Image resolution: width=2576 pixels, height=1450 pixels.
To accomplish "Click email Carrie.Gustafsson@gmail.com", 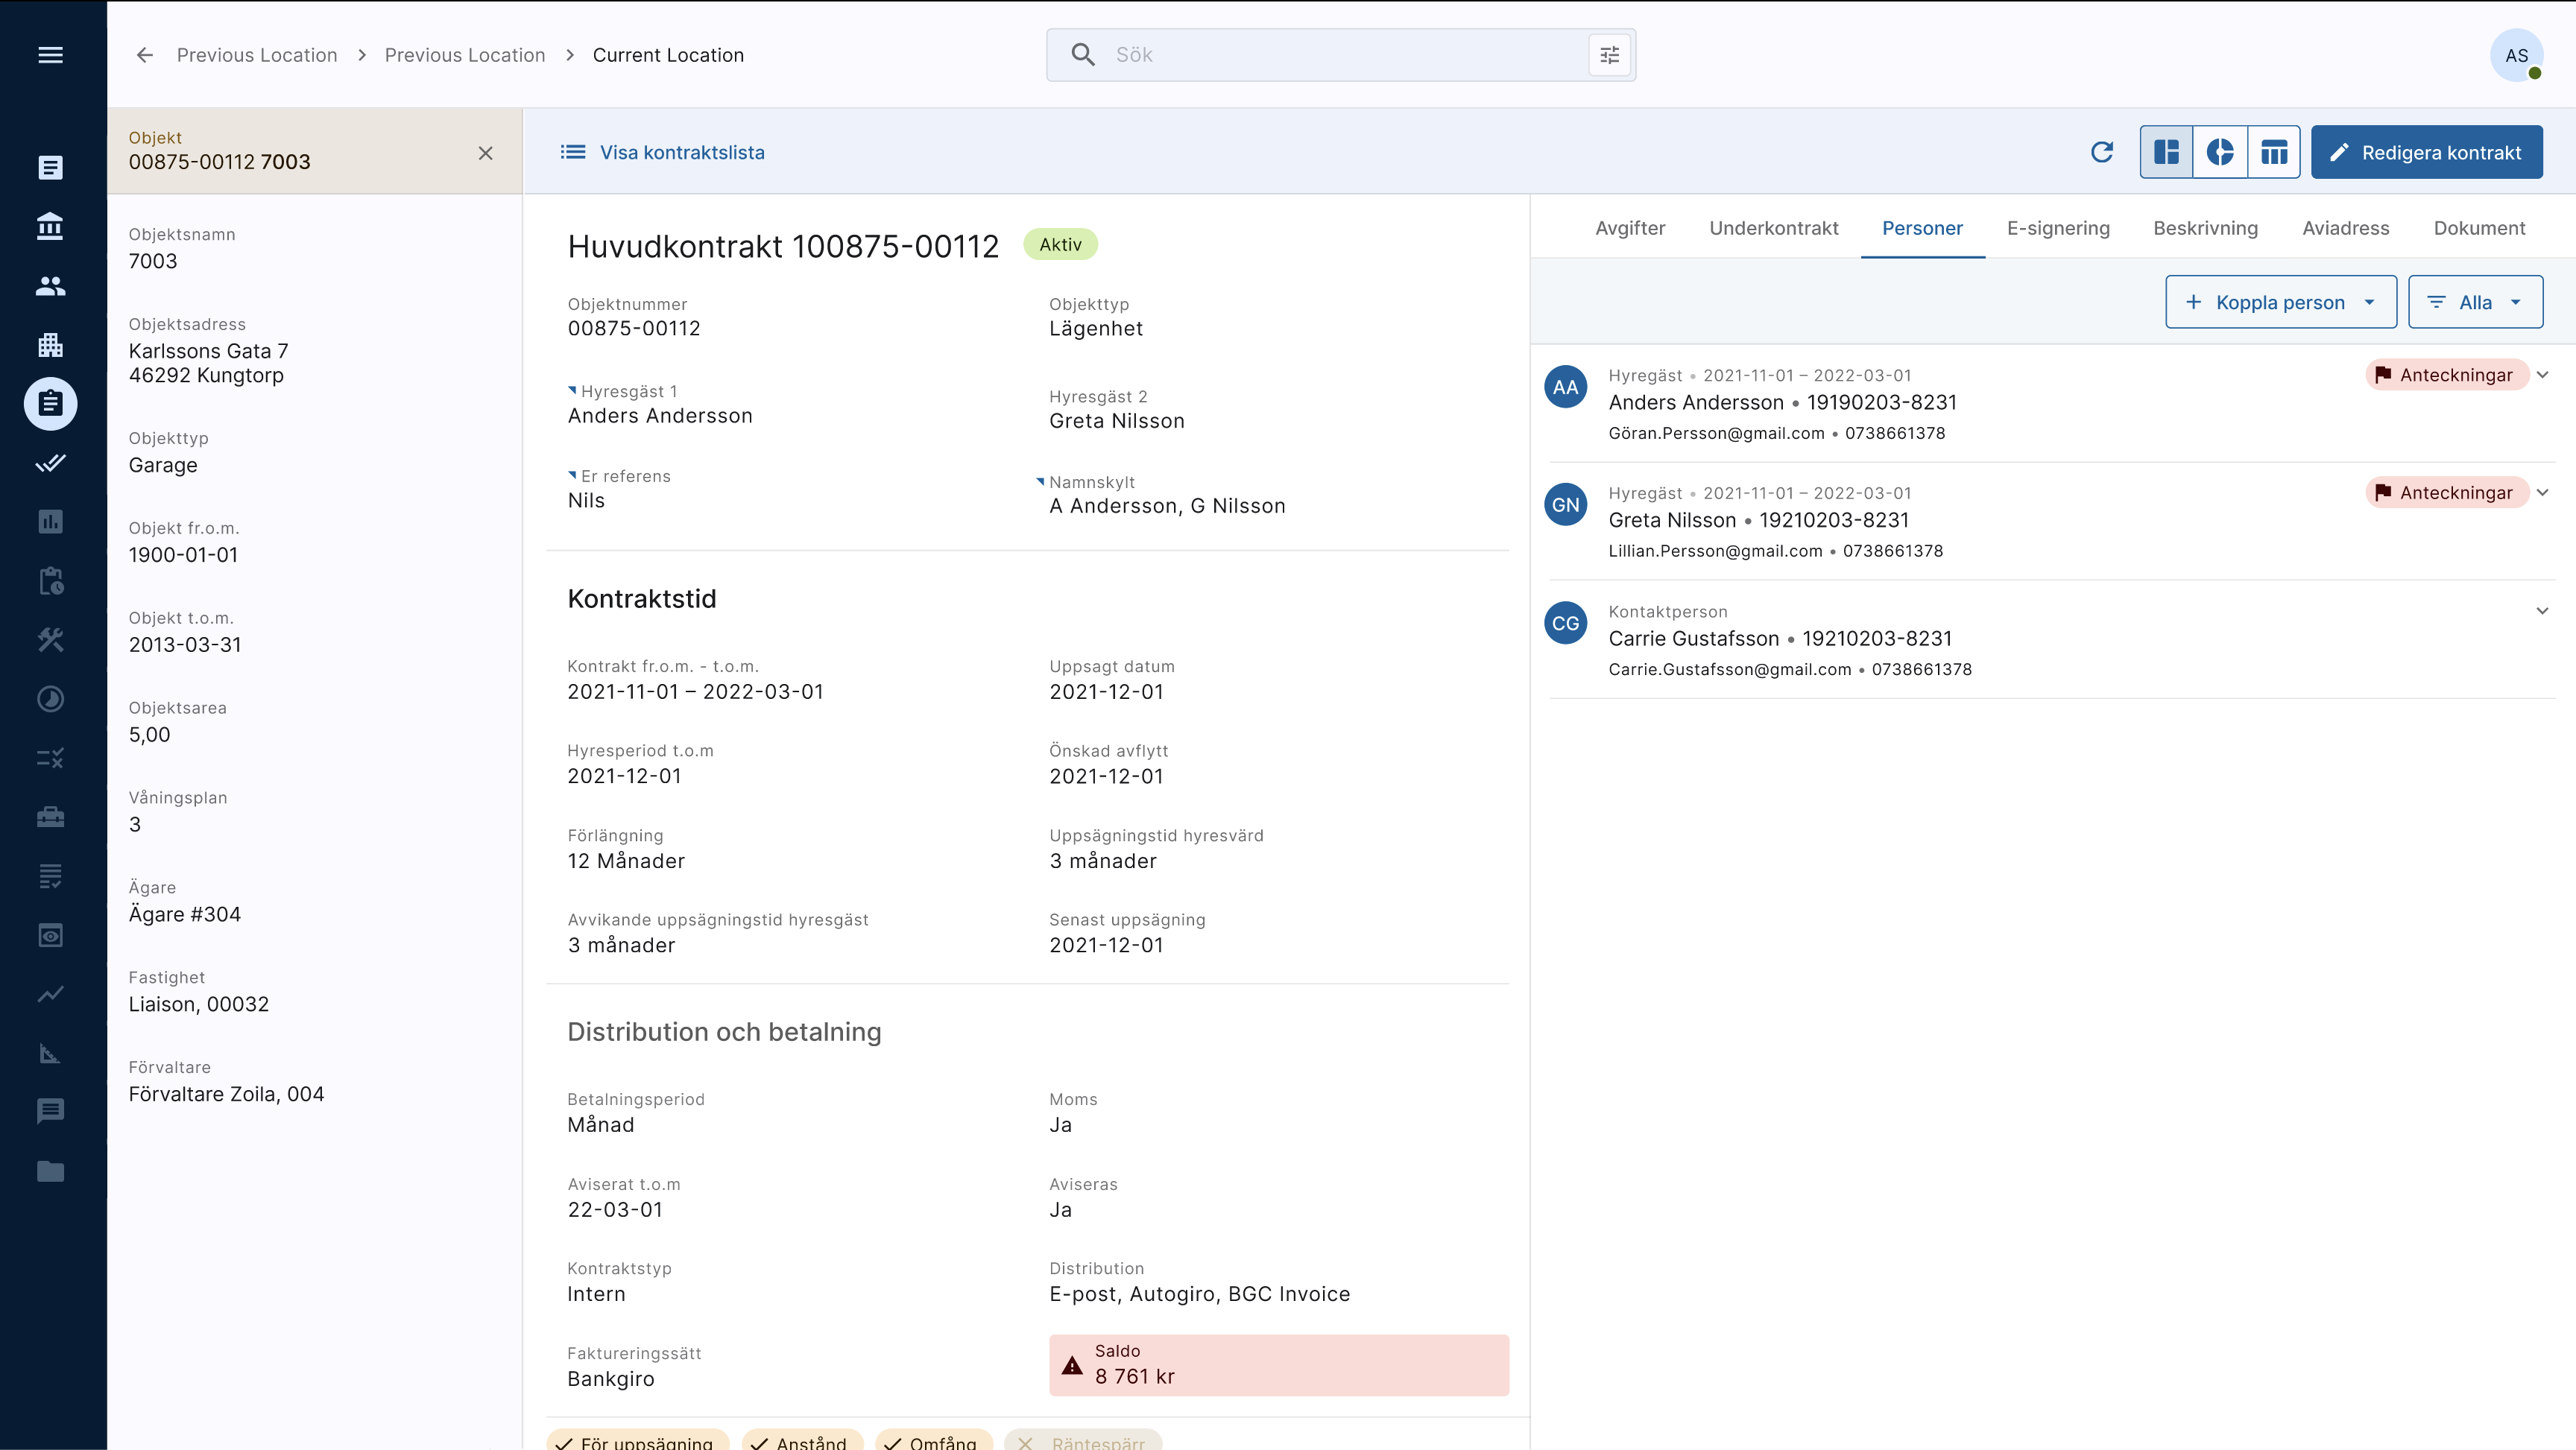I will [x=1729, y=669].
